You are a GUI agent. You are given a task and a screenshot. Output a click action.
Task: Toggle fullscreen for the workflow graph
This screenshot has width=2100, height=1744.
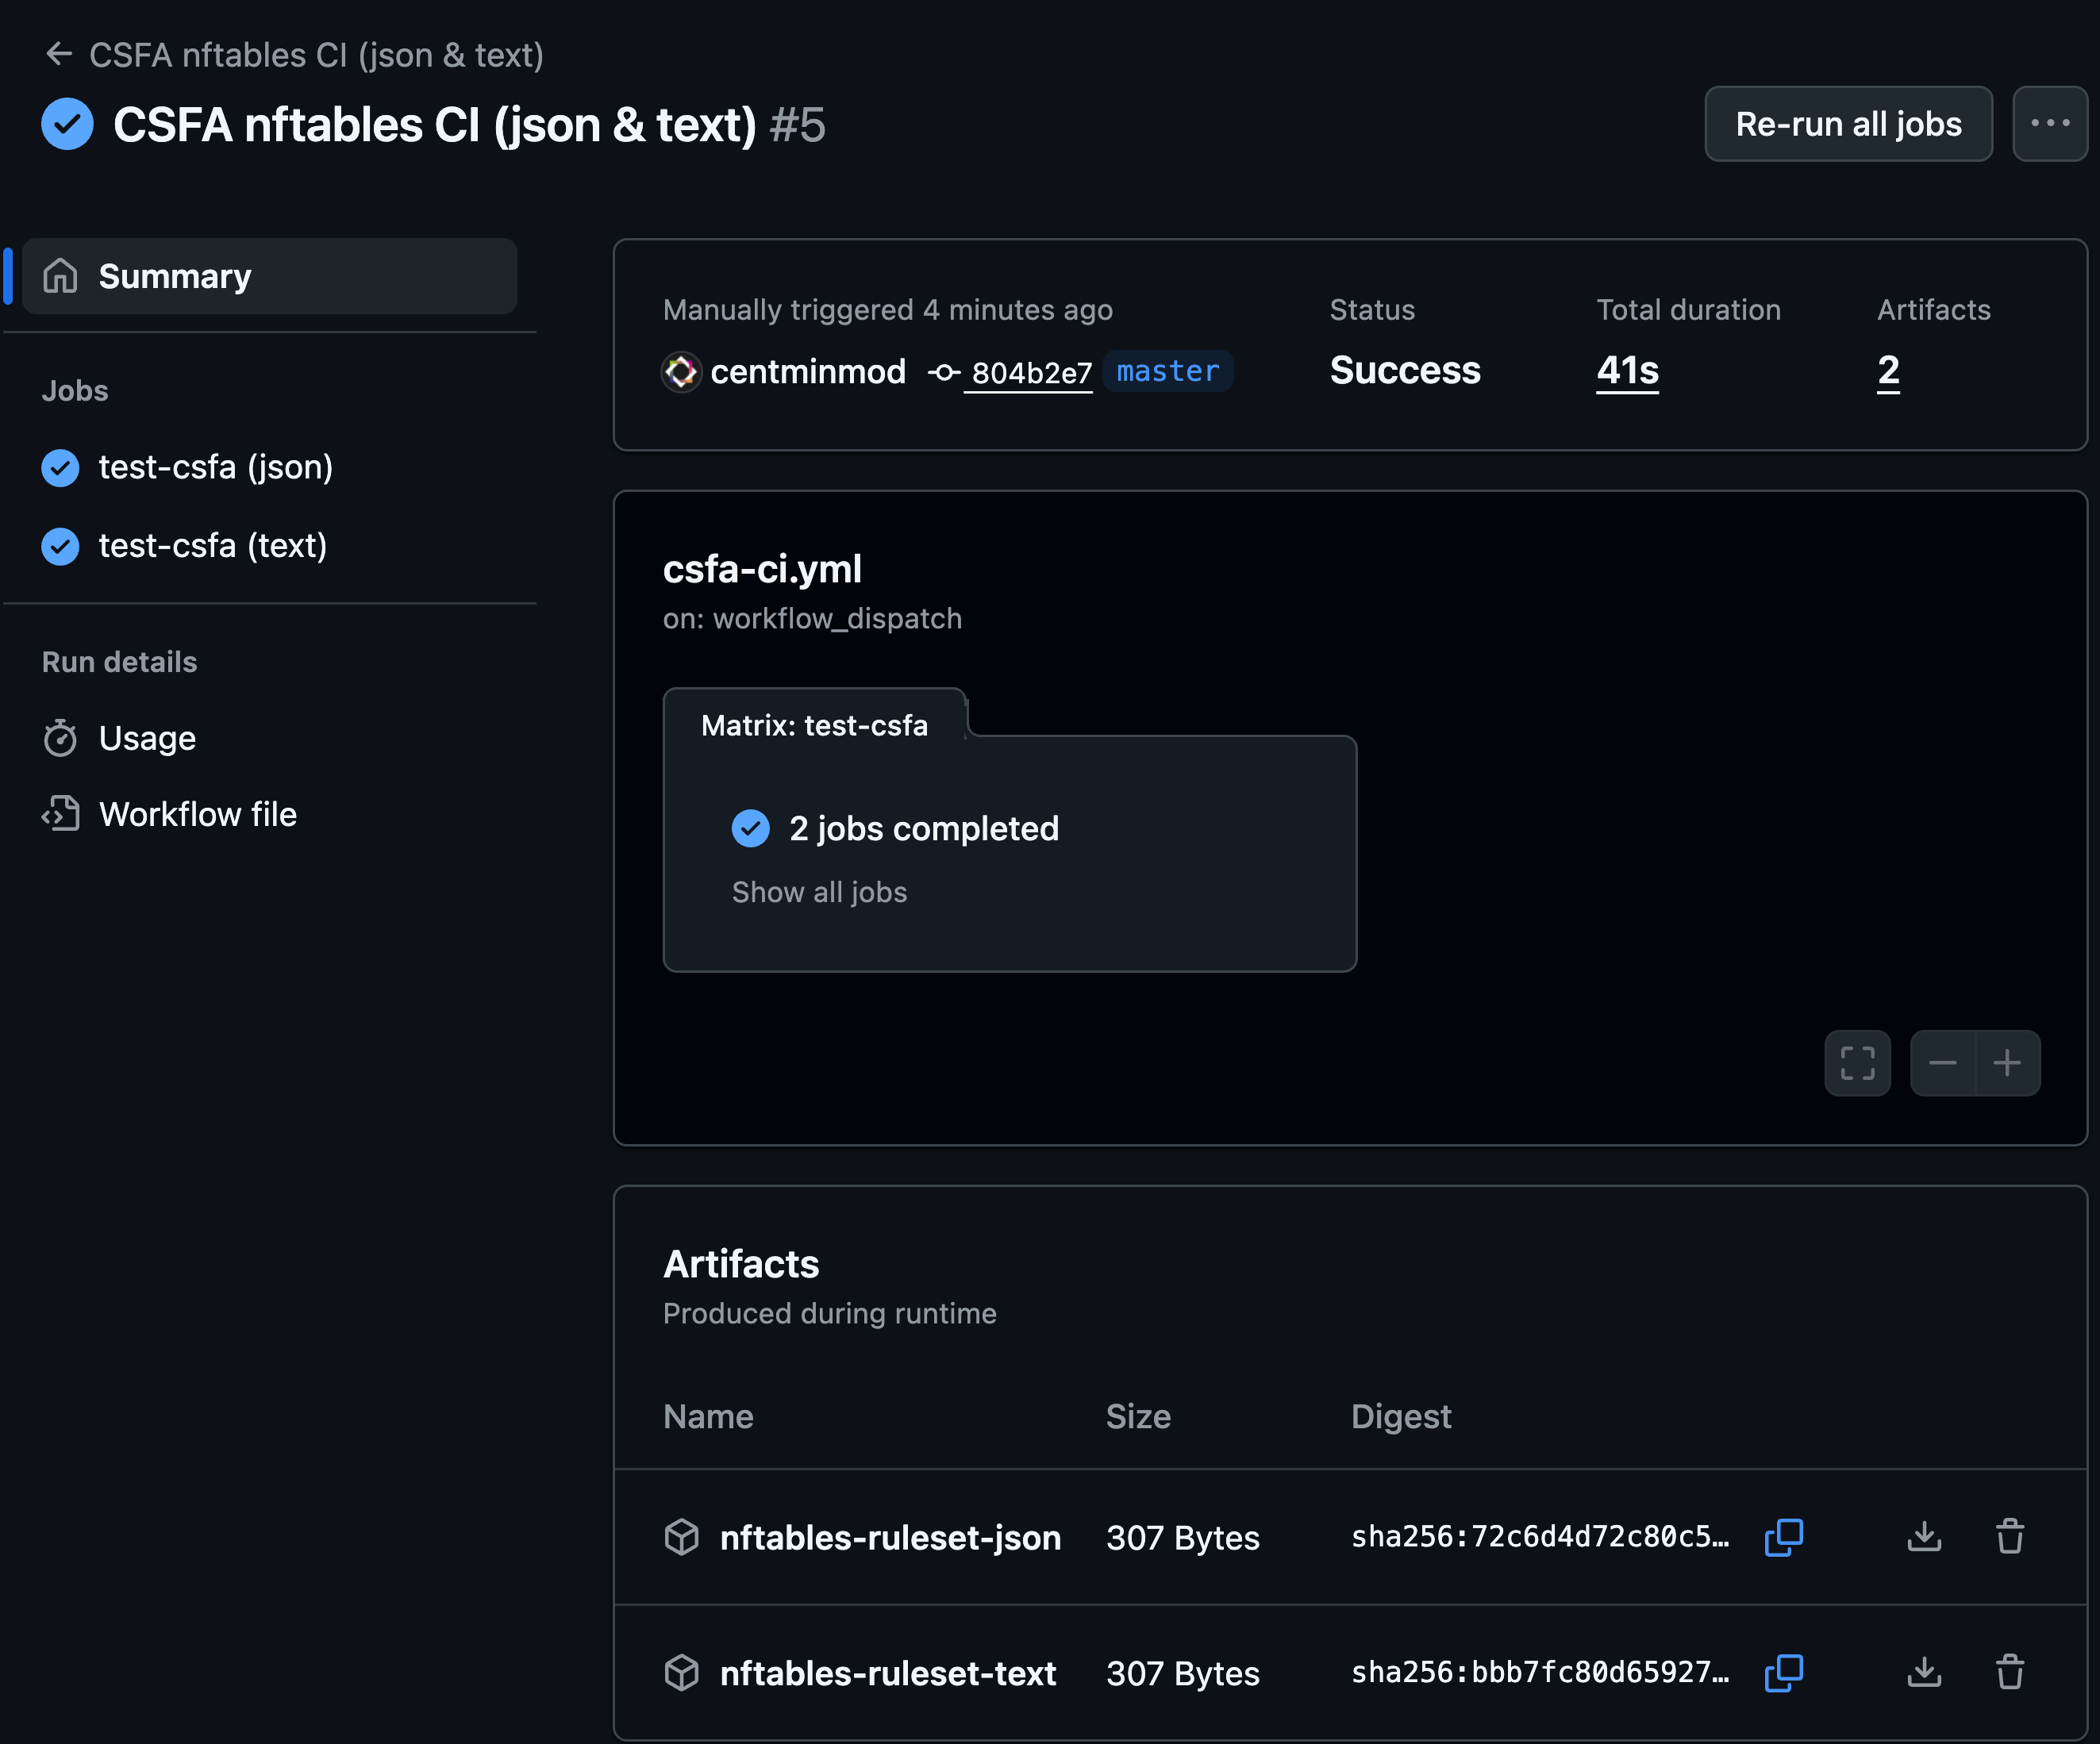[x=1857, y=1063]
